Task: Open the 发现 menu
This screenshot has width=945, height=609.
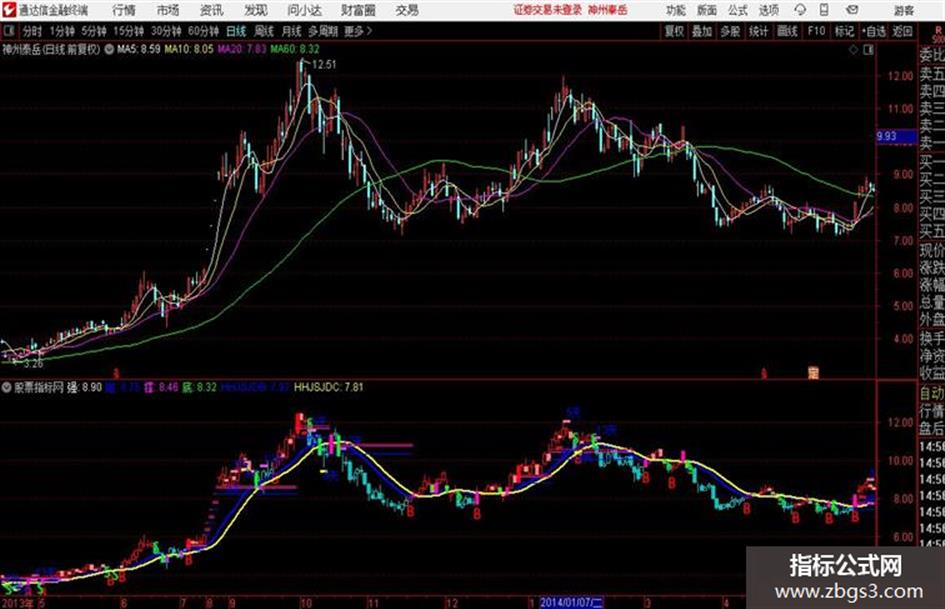Action: point(256,10)
